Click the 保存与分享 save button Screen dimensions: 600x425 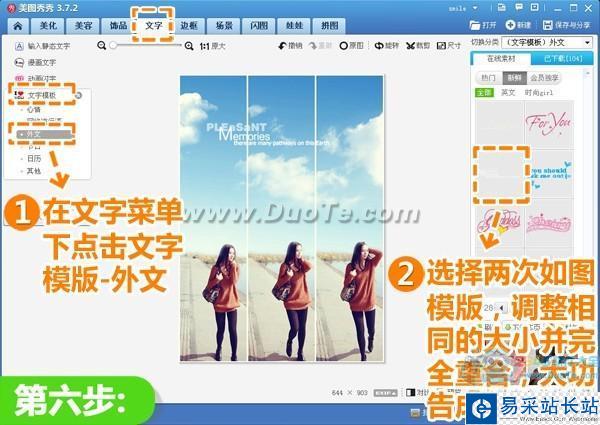coord(566,25)
